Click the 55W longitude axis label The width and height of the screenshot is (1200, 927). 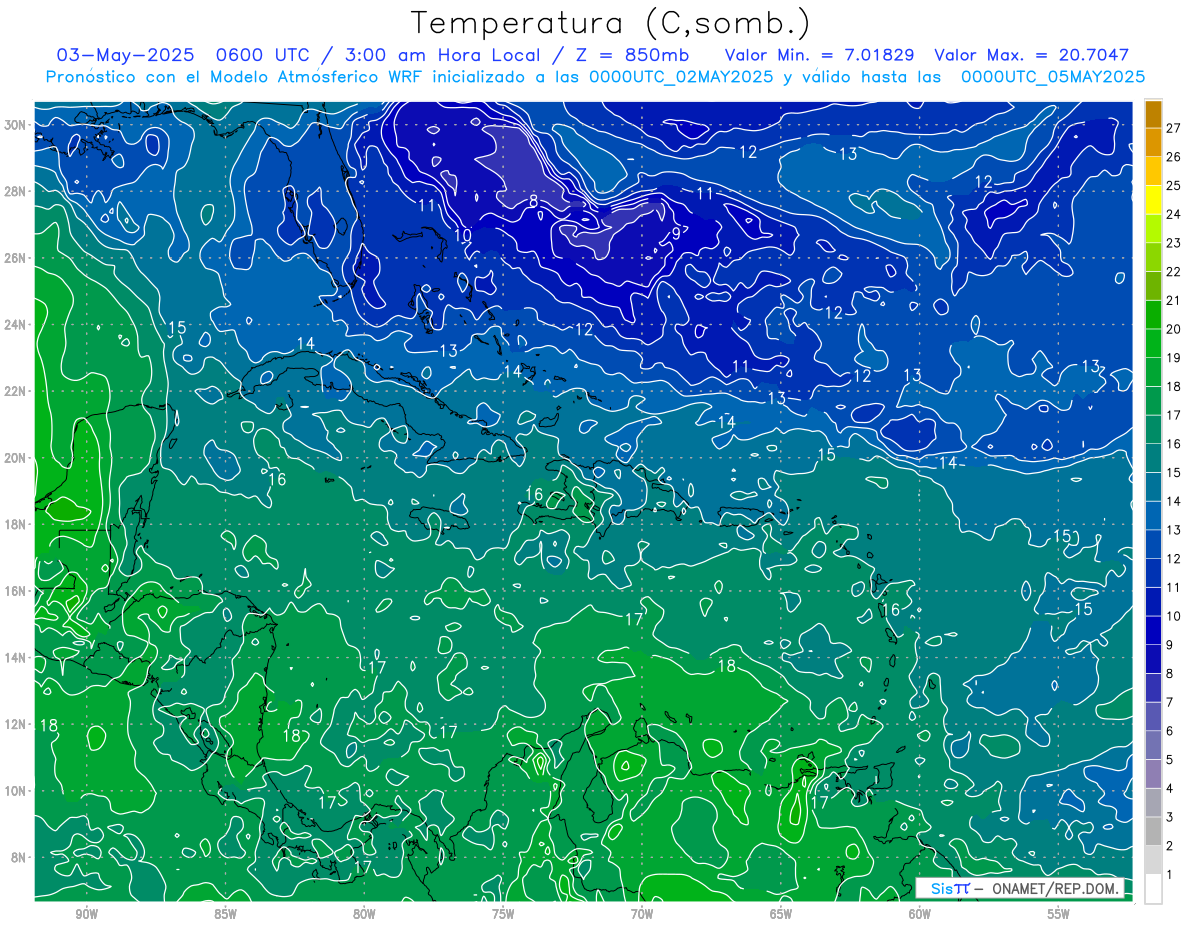pos(1059,914)
